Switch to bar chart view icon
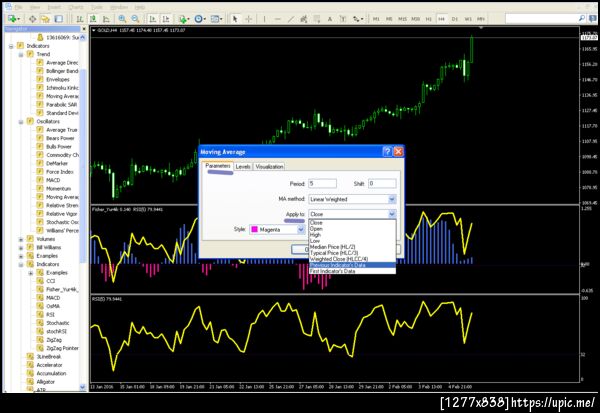This screenshot has height=413, width=600. click(79, 19)
